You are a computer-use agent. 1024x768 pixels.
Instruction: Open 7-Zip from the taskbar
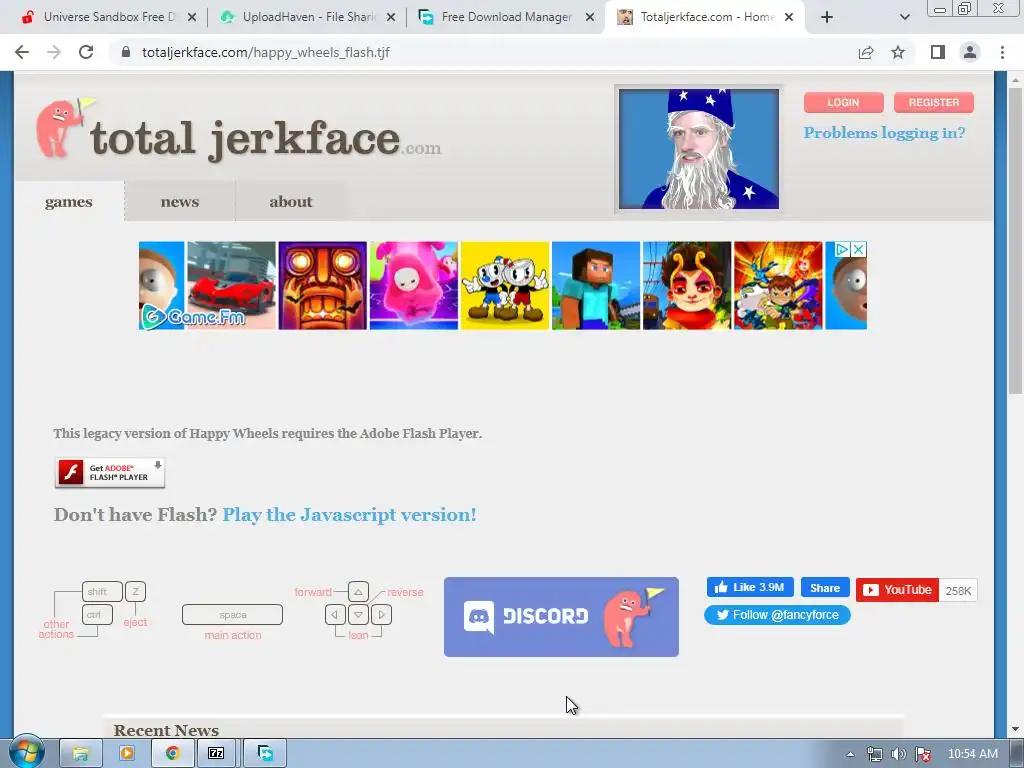[216, 754]
